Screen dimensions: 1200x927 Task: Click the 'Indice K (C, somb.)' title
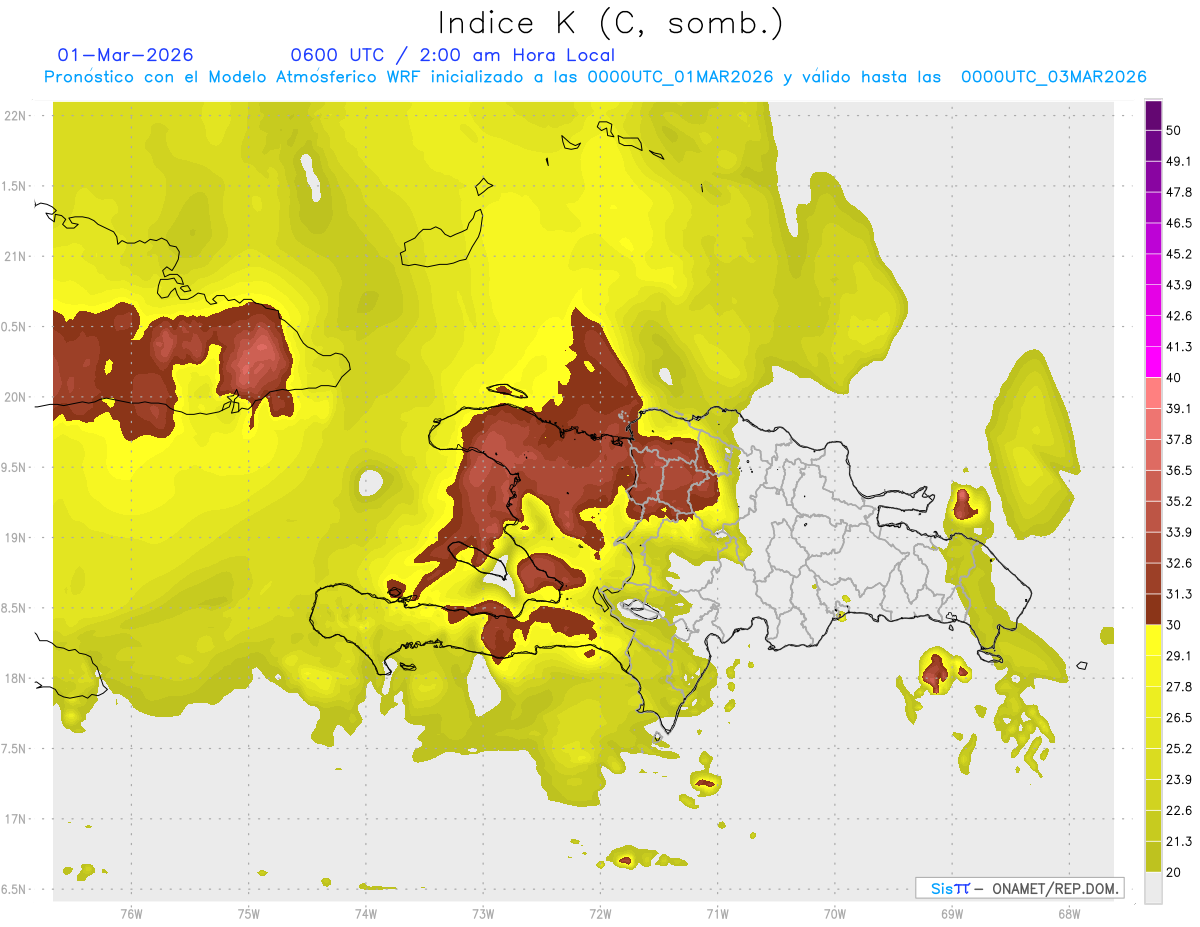coord(610,24)
